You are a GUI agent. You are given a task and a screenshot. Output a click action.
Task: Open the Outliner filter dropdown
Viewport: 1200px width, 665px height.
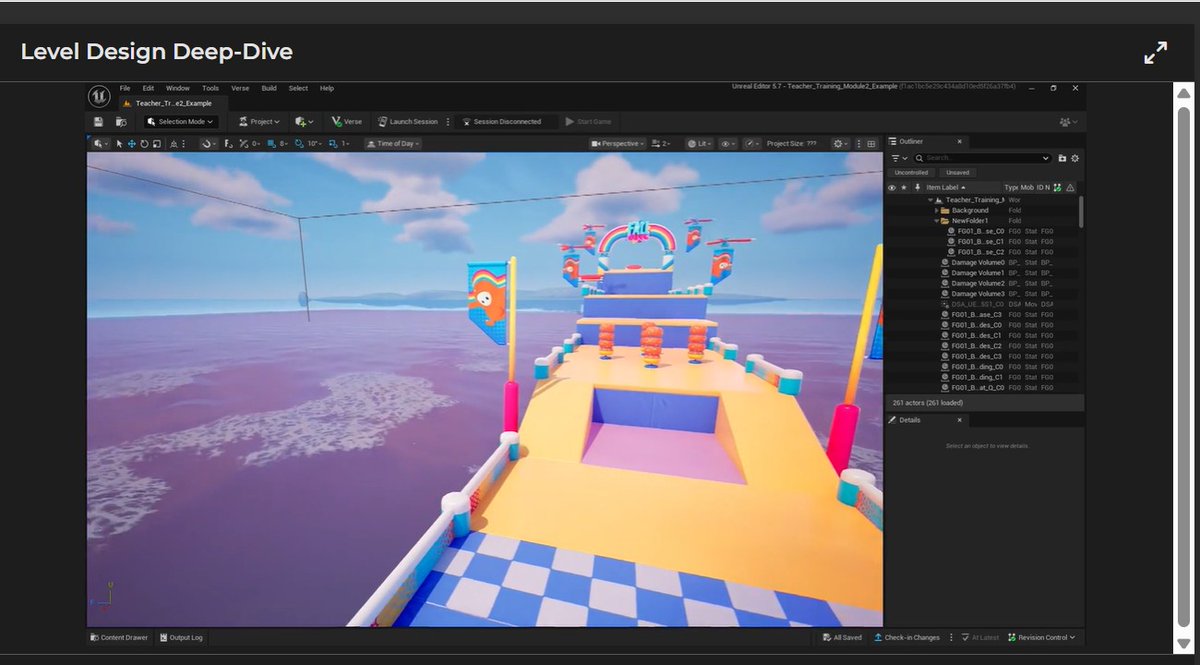(x=900, y=158)
